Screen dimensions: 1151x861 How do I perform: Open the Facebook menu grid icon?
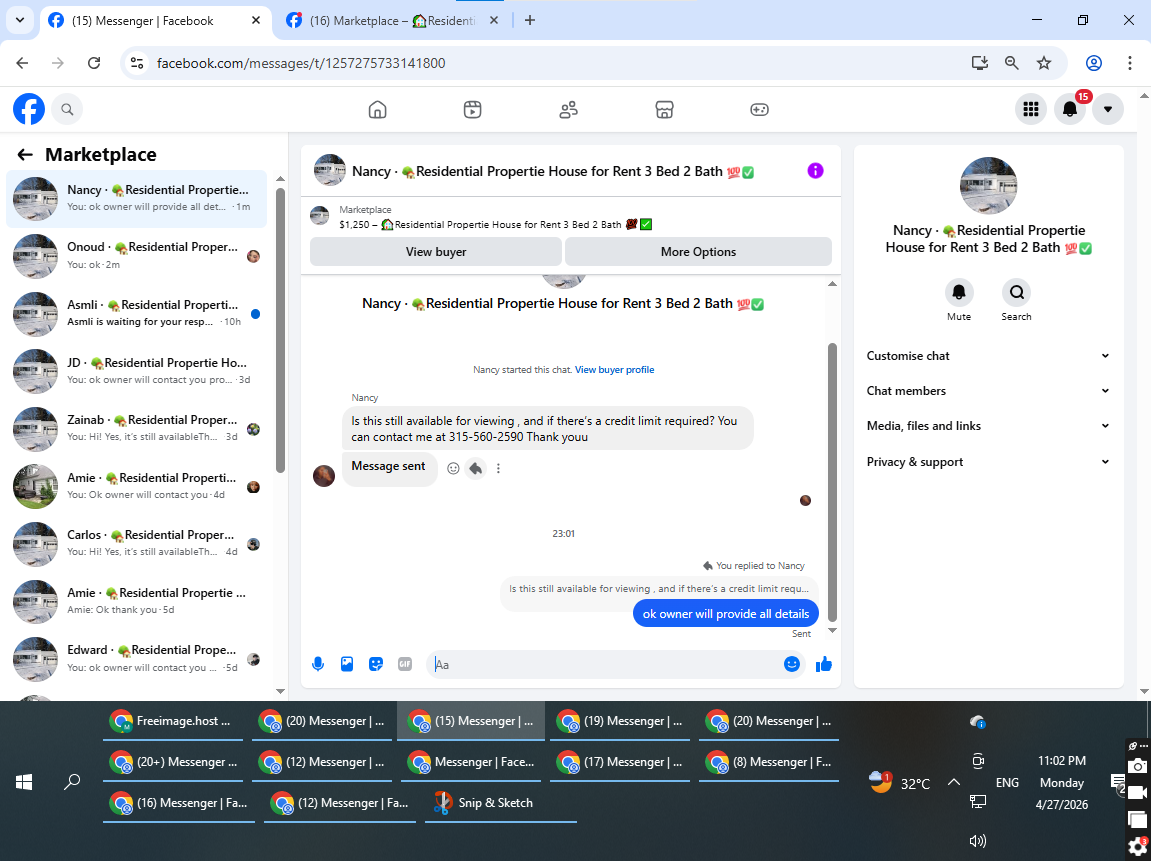click(1031, 109)
